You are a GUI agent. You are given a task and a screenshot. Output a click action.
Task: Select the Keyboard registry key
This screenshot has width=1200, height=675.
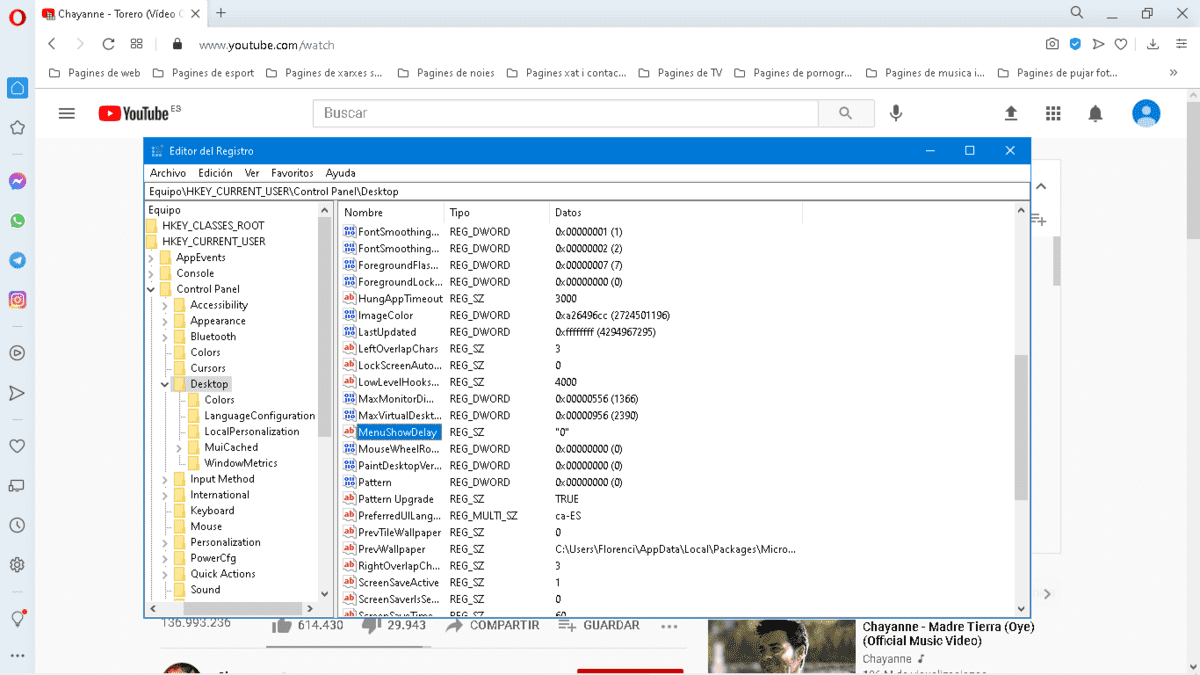pos(212,510)
